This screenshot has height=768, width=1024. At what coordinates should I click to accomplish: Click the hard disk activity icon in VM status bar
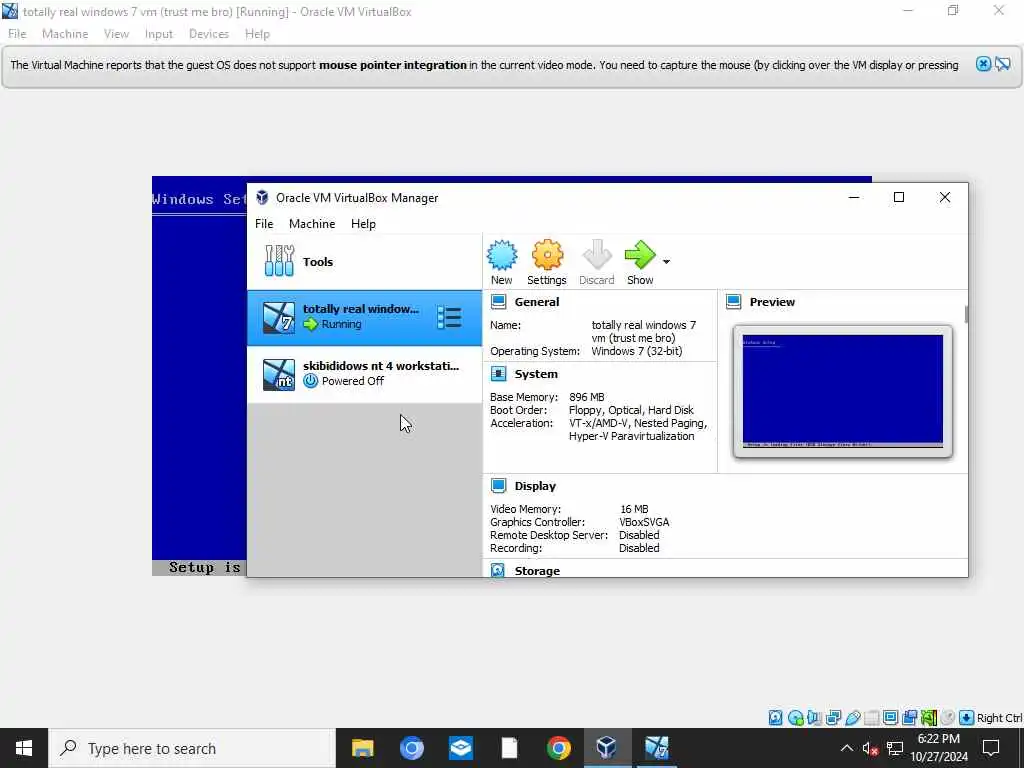pyautogui.click(x=775, y=718)
